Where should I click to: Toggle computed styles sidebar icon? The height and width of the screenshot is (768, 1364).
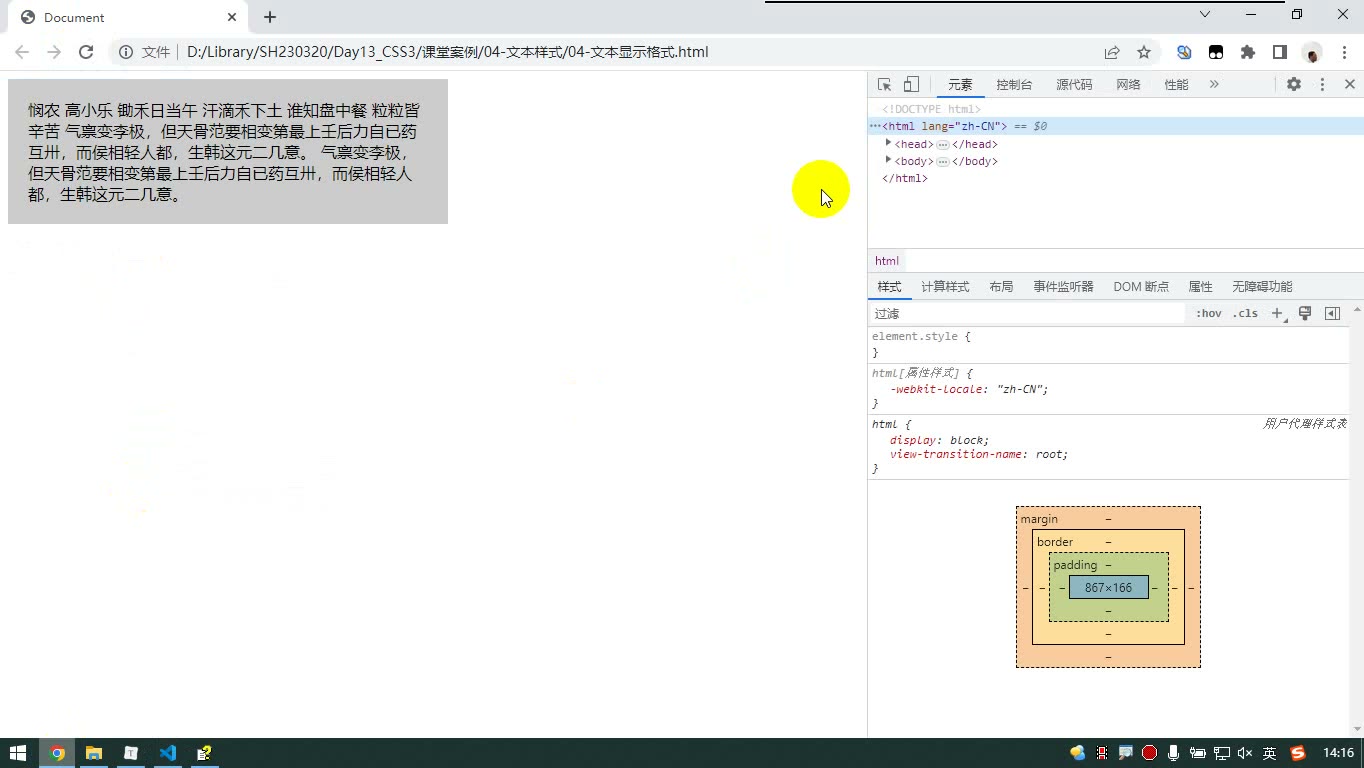(x=1332, y=314)
